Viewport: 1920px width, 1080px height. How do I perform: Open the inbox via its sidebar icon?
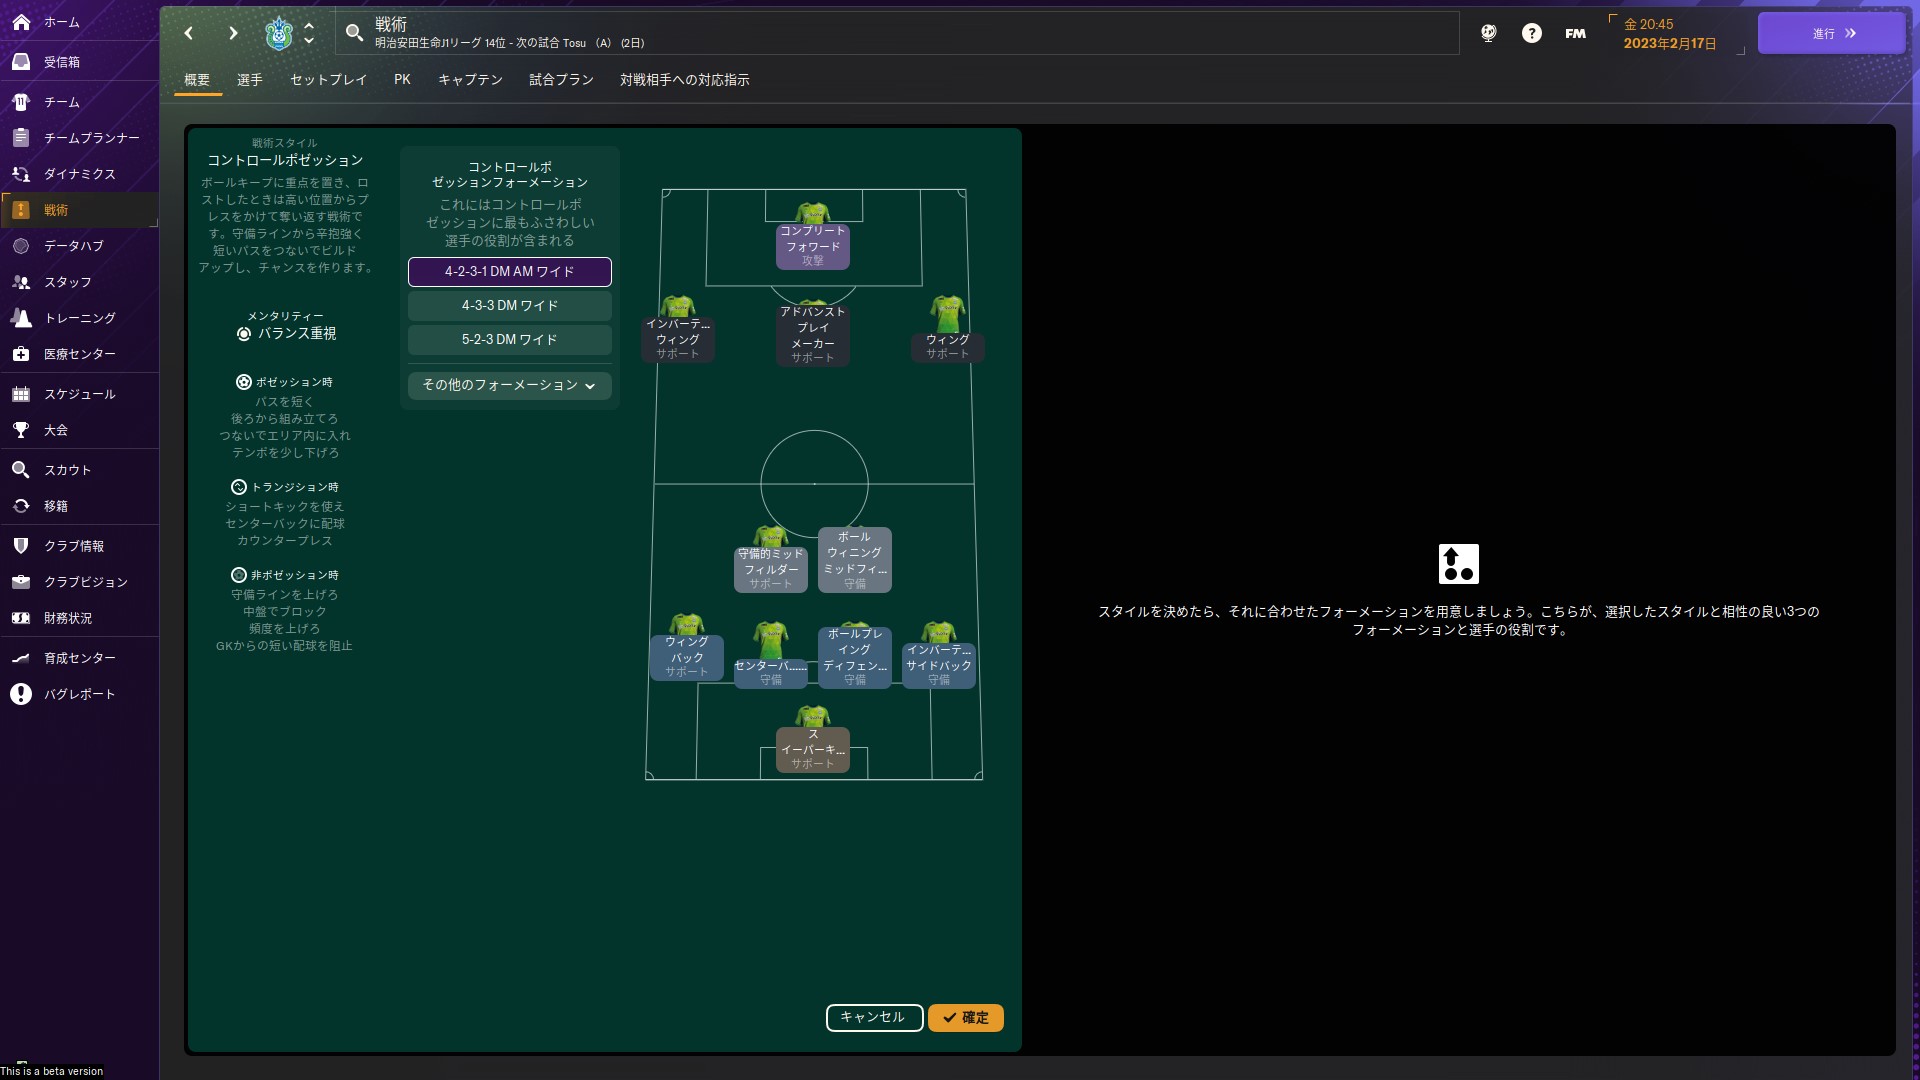pos(21,62)
